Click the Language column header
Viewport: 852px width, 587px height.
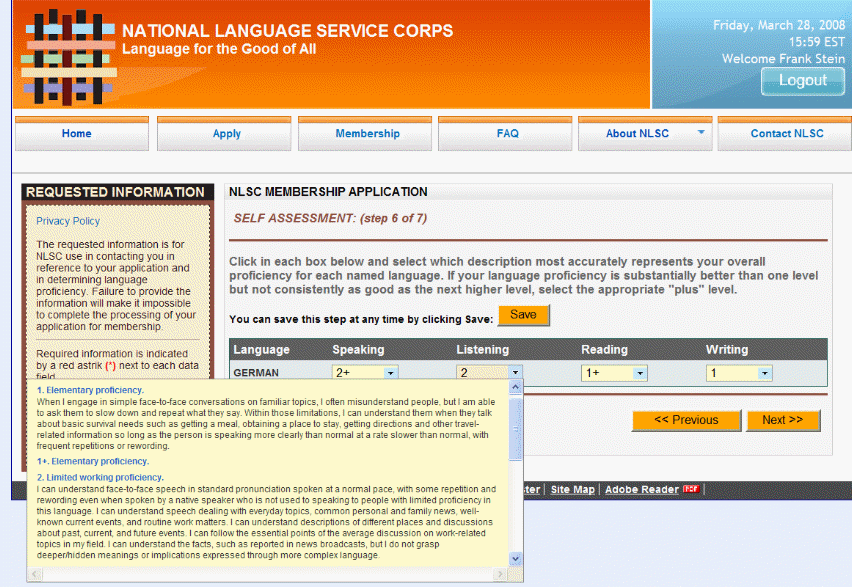[x=261, y=349]
